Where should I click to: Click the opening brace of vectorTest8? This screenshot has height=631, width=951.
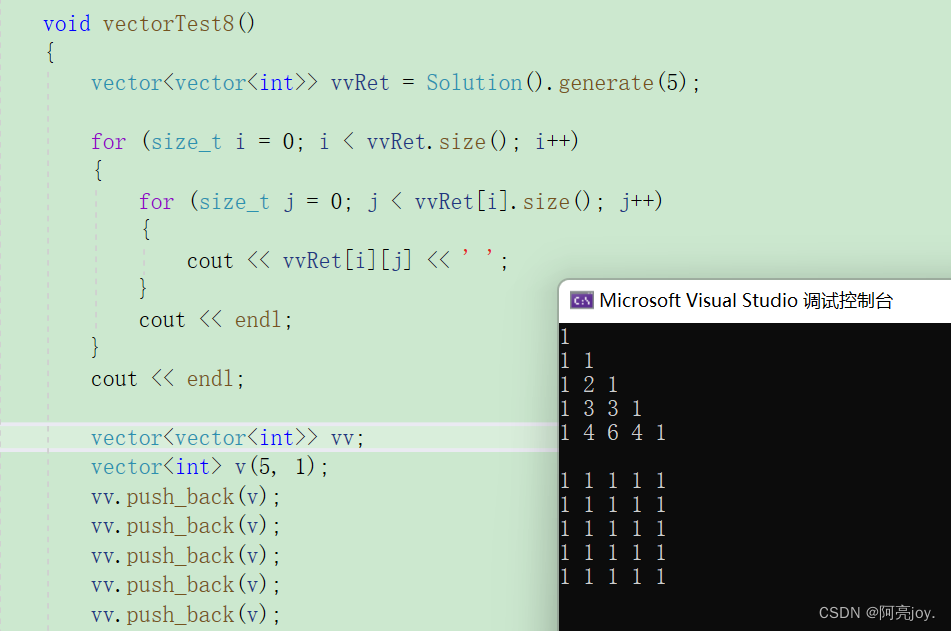[49, 51]
